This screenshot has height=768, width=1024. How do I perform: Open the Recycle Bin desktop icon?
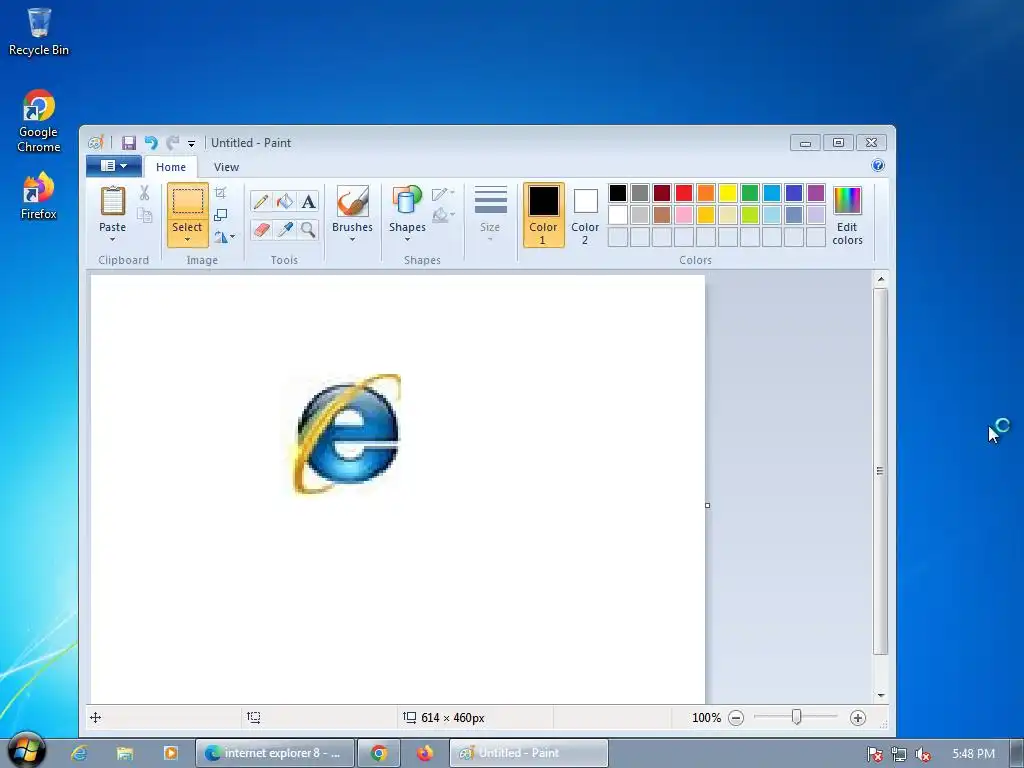39,31
